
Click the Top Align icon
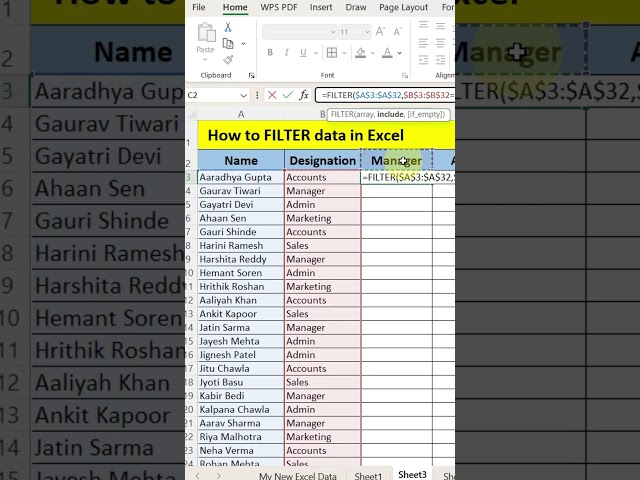click(424, 25)
